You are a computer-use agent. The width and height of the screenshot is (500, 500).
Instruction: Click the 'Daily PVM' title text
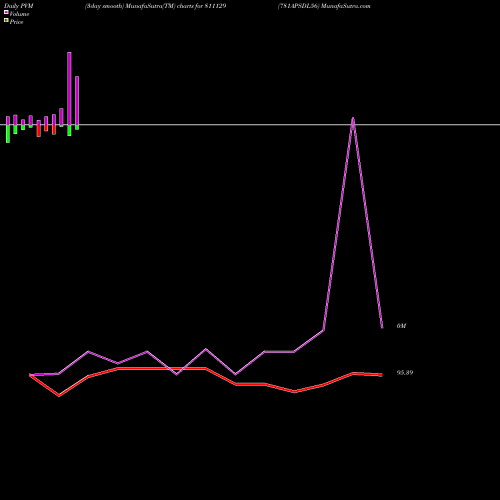[19, 6]
